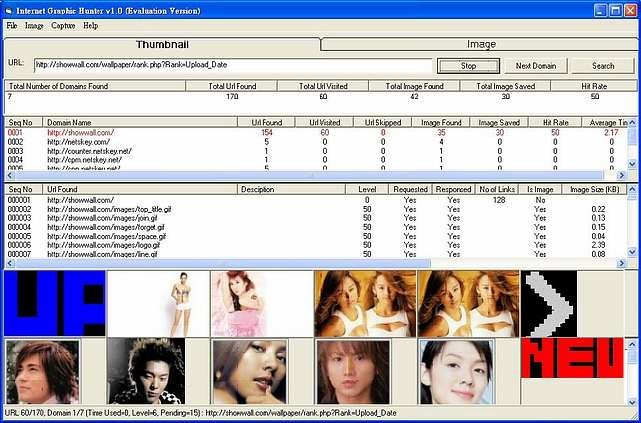
Task: Click the total Hit Rate header in summary
Action: [594, 86]
